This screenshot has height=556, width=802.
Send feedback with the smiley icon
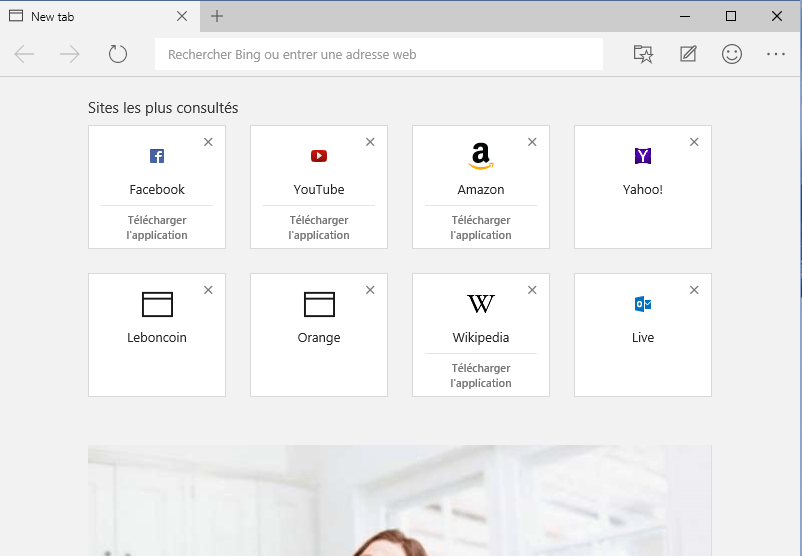[732, 54]
